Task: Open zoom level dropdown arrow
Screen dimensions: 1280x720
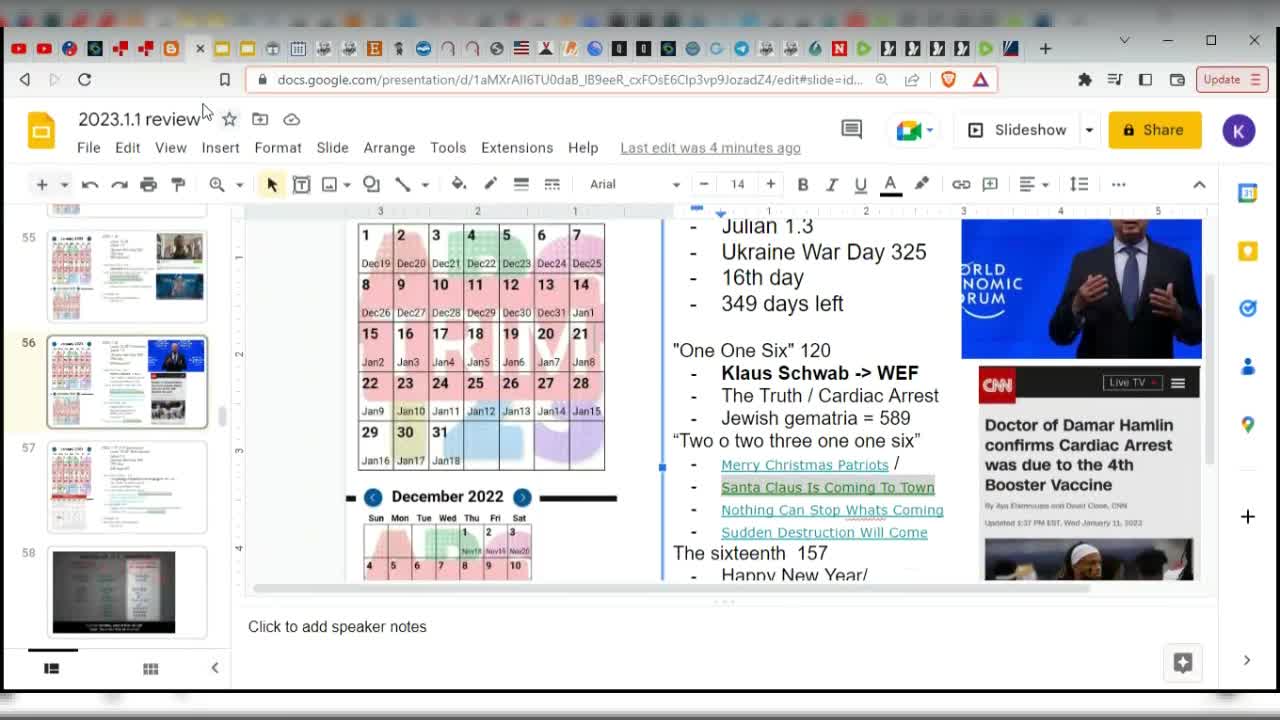Action: point(239,184)
